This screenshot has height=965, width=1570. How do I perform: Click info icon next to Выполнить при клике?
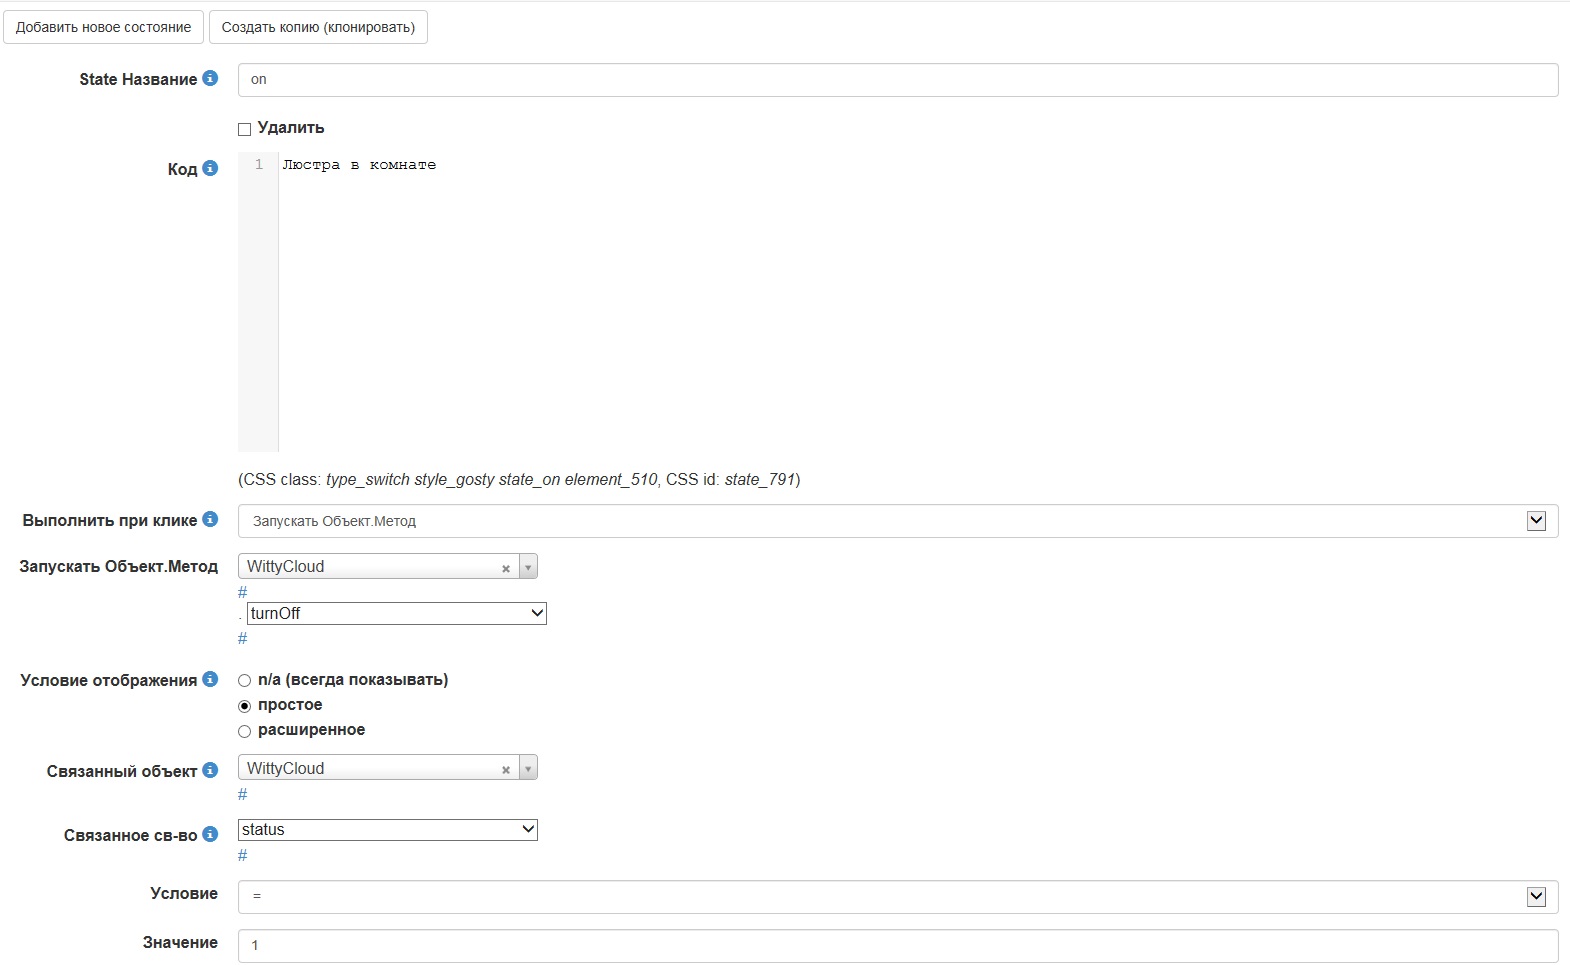click(210, 519)
